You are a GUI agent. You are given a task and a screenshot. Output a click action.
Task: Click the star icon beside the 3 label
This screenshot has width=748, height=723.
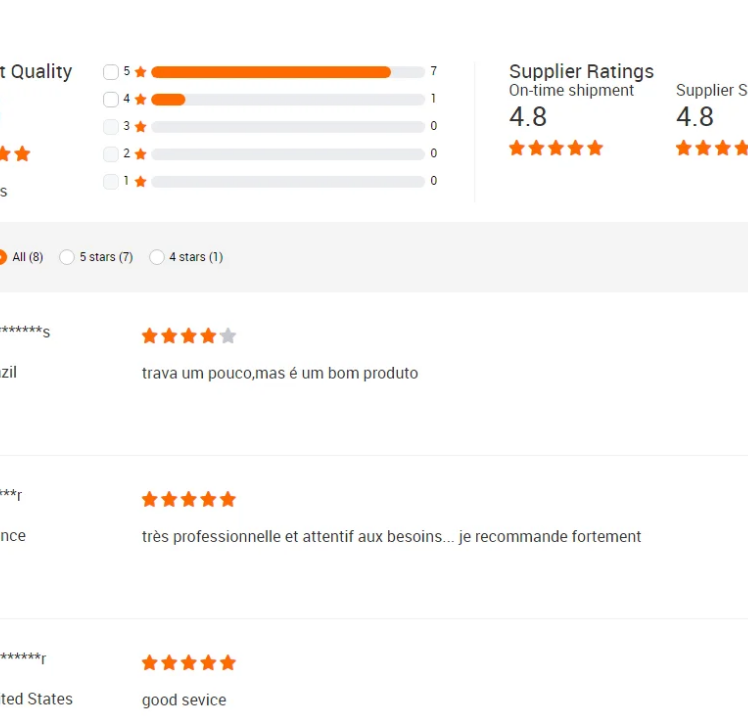(141, 126)
